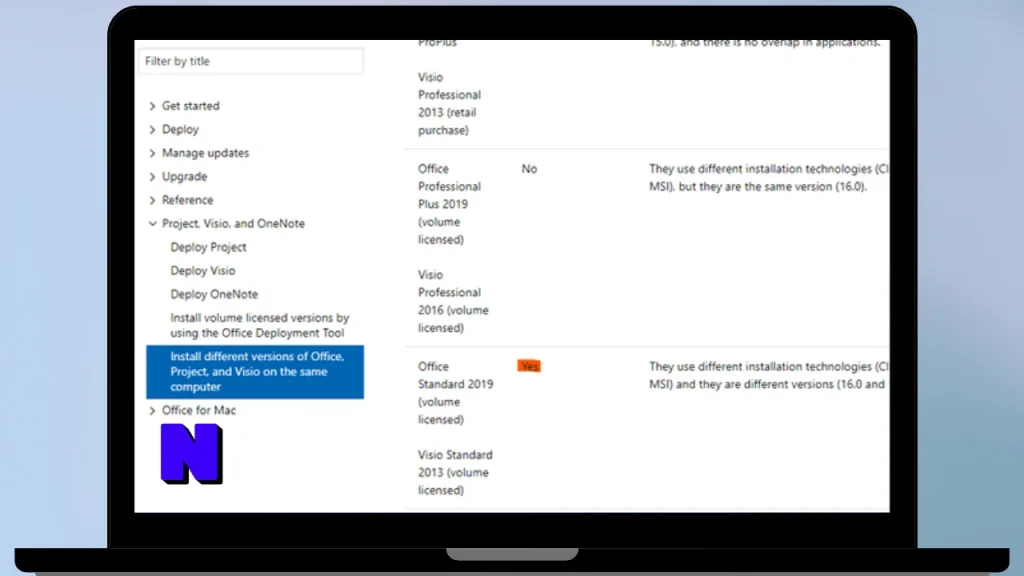1024x576 pixels.
Task: Select Install different versions of Office item
Action: [x=255, y=372]
